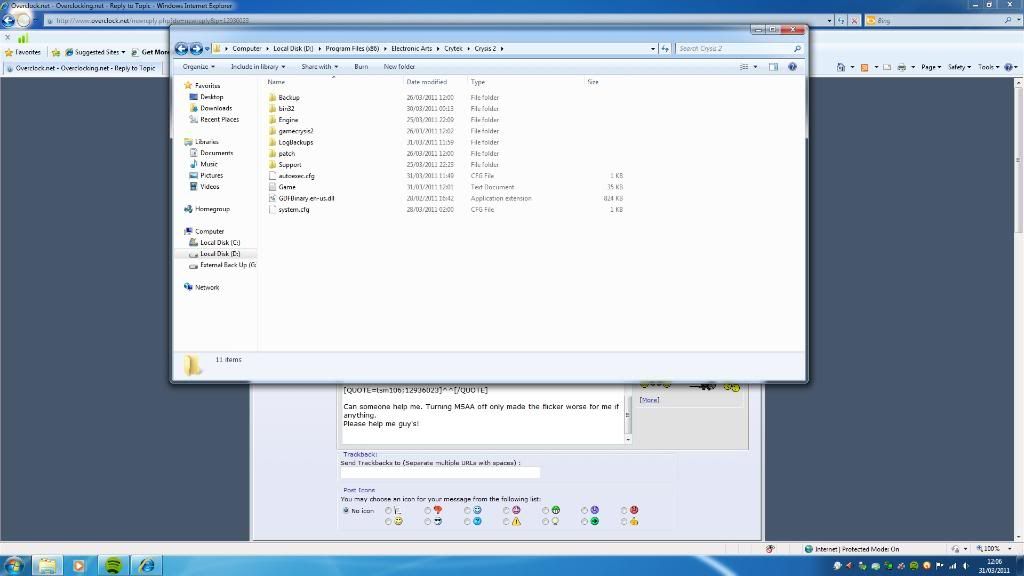This screenshot has height=576, width=1024.
Task: Choose the yellow smiley post icon
Action: pyautogui.click(x=398, y=521)
